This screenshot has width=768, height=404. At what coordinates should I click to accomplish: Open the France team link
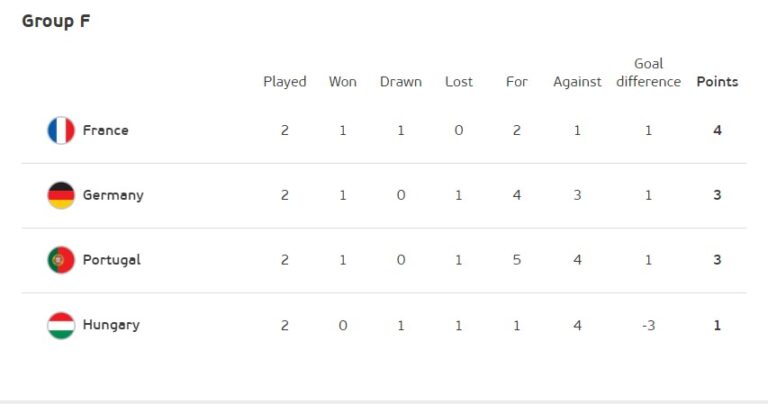106,130
